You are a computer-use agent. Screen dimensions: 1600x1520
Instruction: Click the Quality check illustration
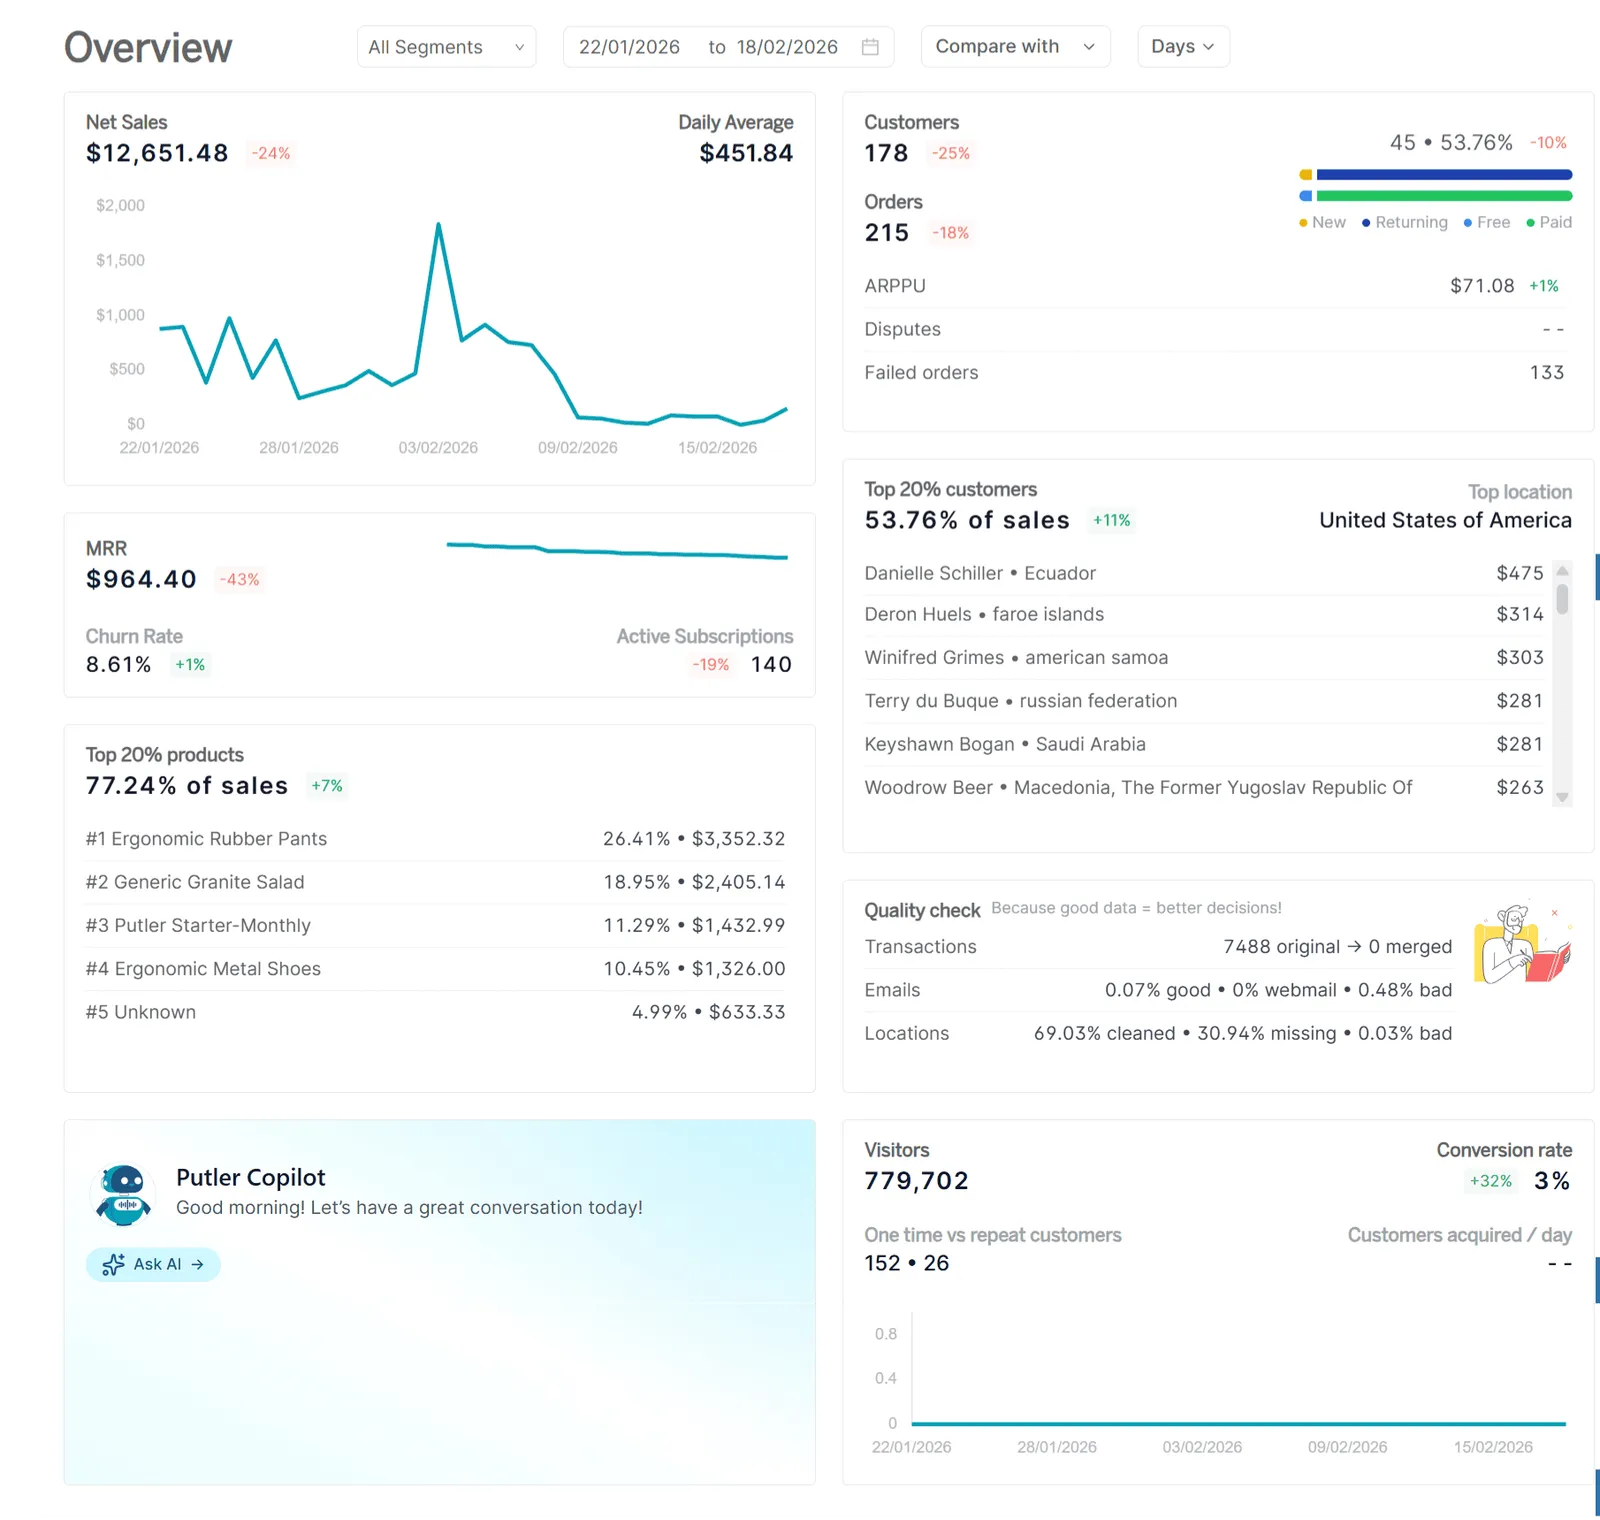click(x=1522, y=944)
